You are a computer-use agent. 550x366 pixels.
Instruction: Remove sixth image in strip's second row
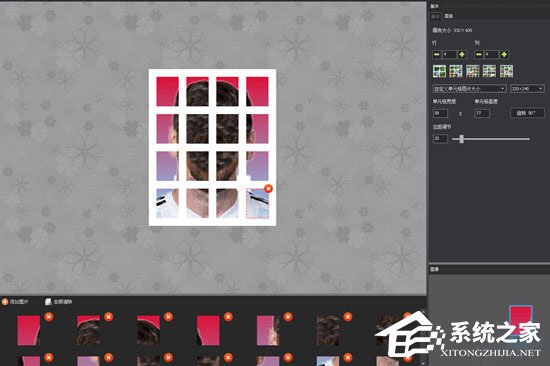348,358
